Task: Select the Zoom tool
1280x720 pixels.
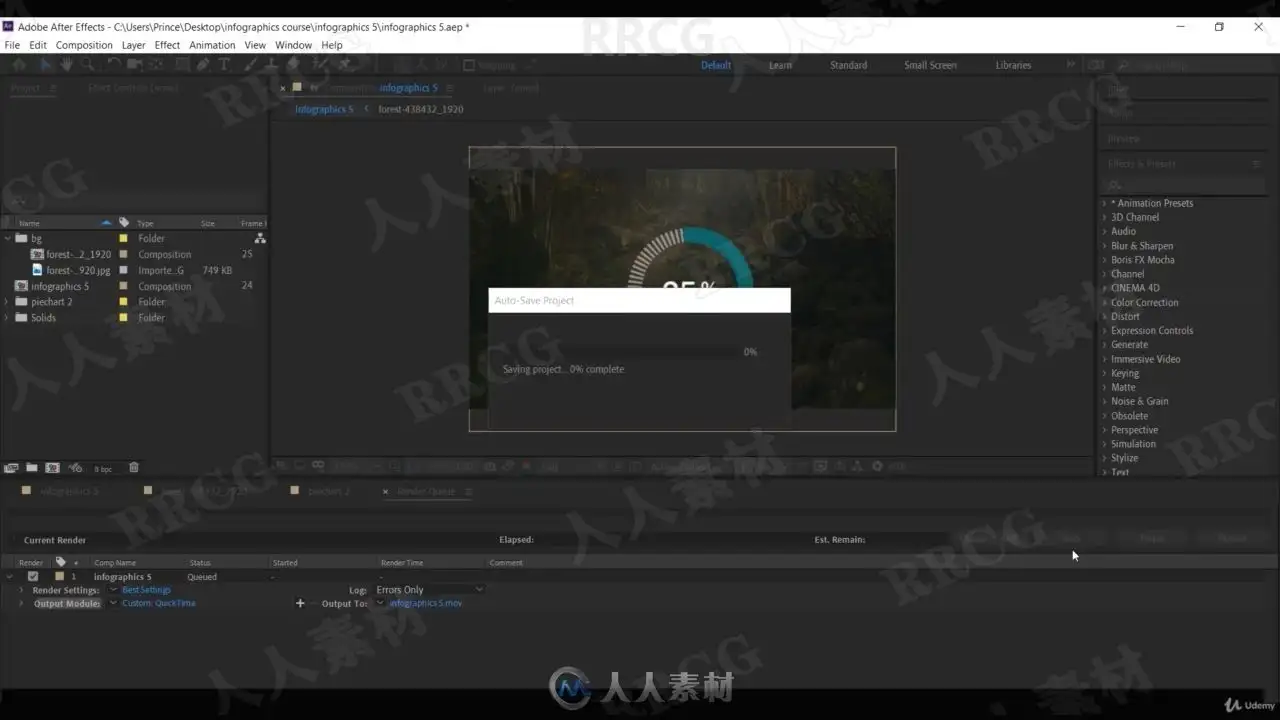Action: (88, 65)
